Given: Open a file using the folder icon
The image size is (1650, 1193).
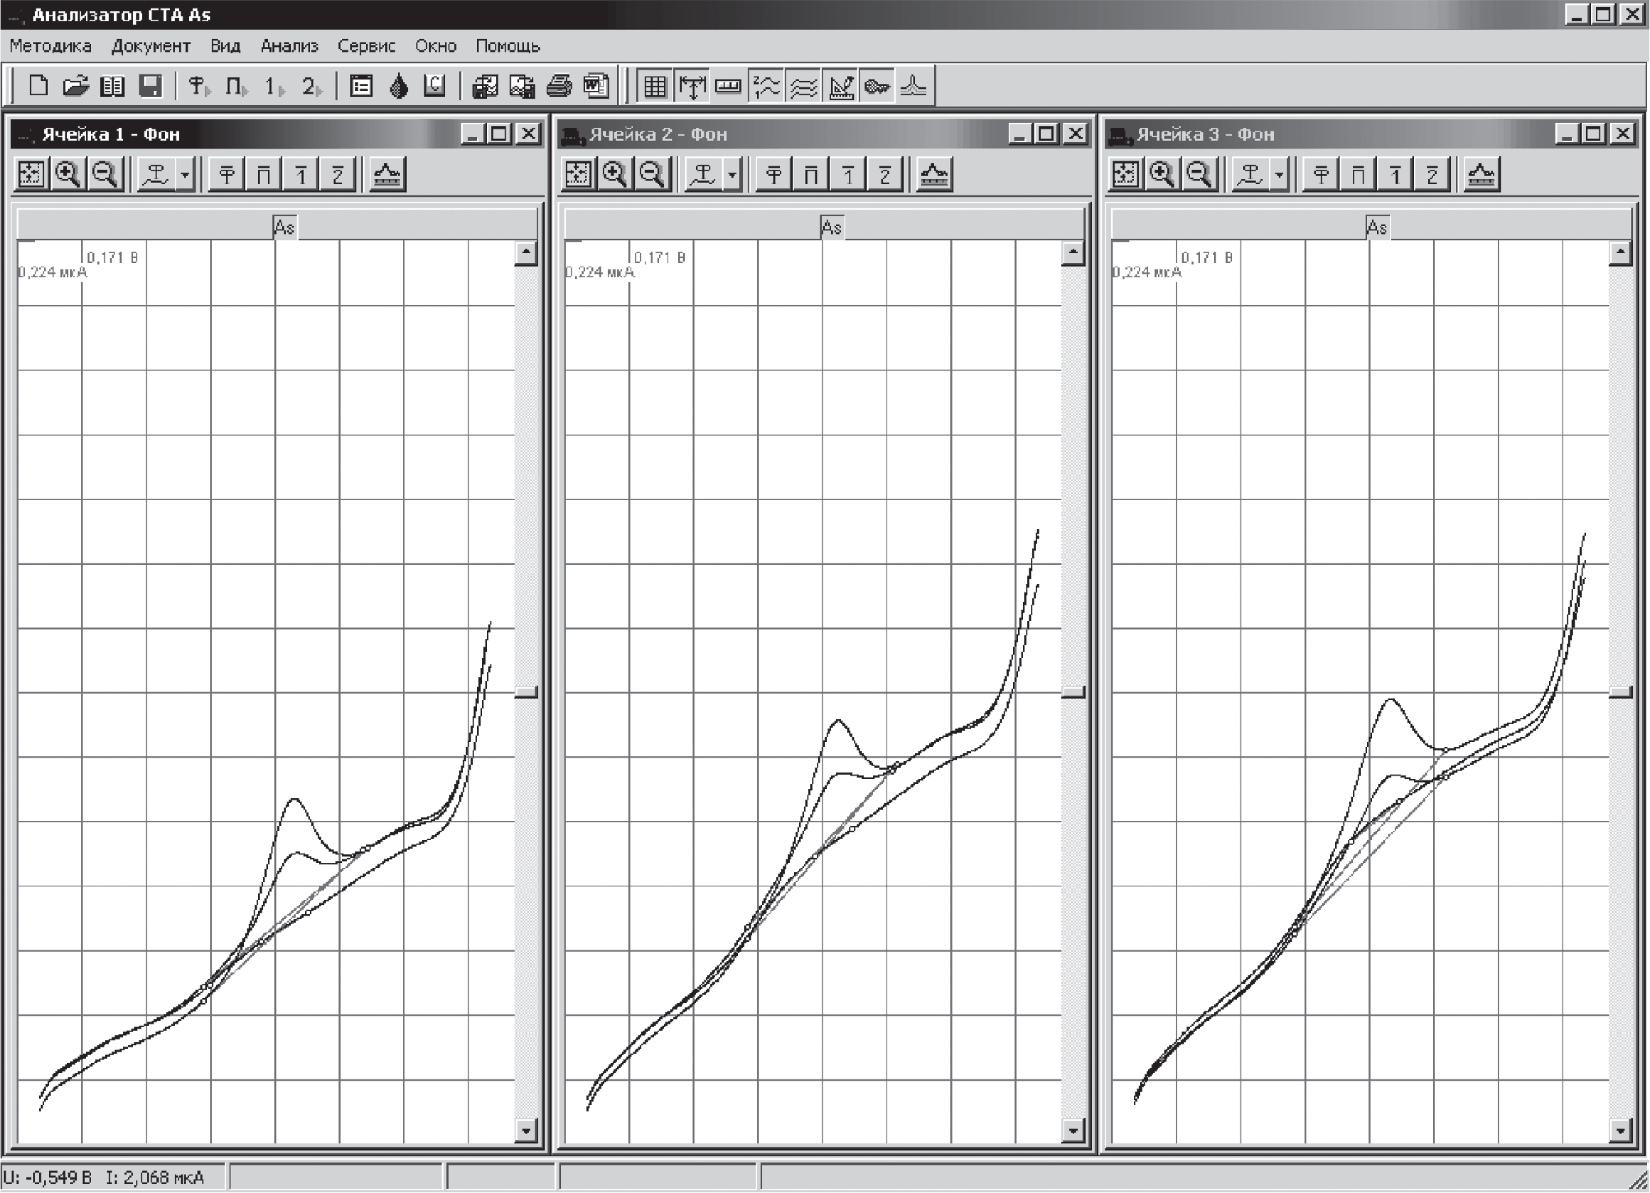Looking at the screenshot, I should tap(75, 86).
